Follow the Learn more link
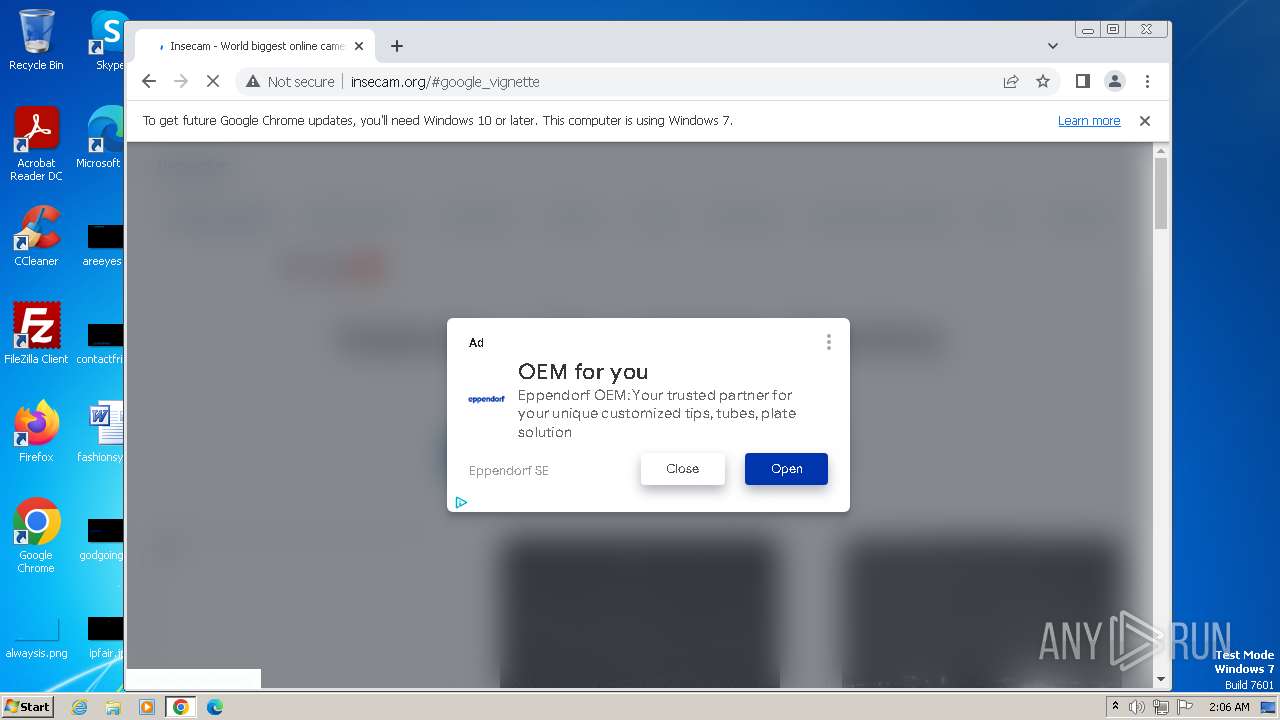 (x=1089, y=121)
